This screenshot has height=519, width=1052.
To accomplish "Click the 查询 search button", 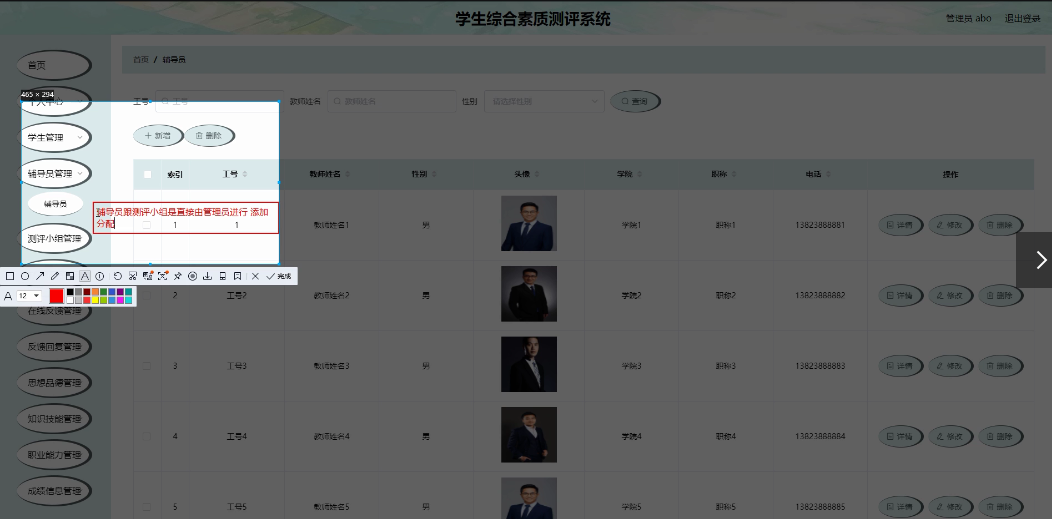I will pos(635,101).
